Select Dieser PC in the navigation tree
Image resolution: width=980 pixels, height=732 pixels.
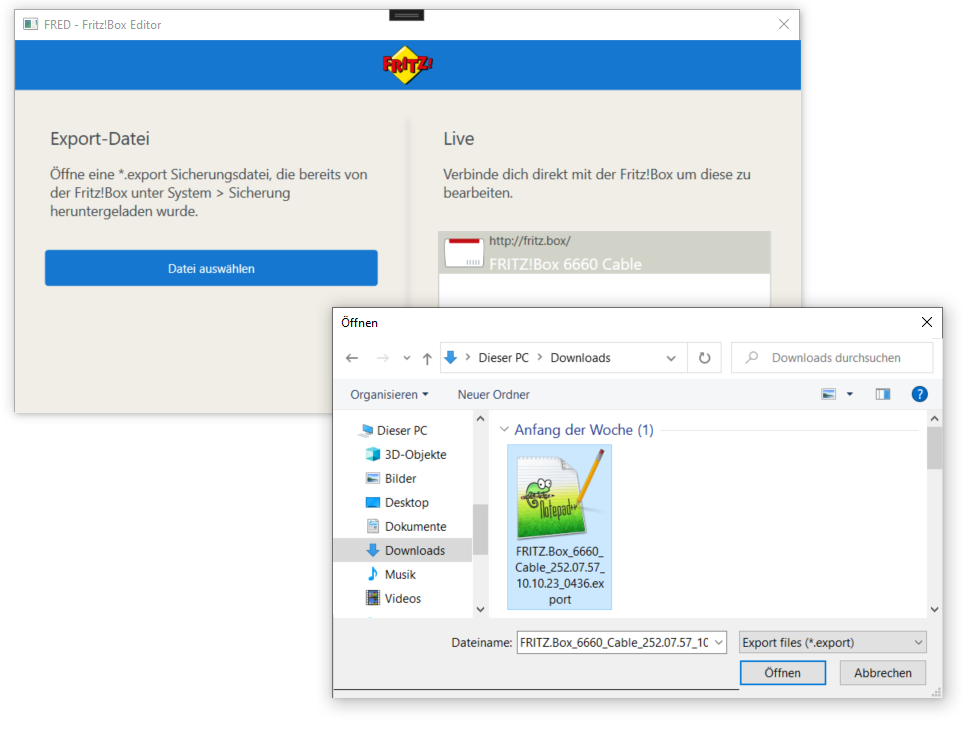click(402, 431)
